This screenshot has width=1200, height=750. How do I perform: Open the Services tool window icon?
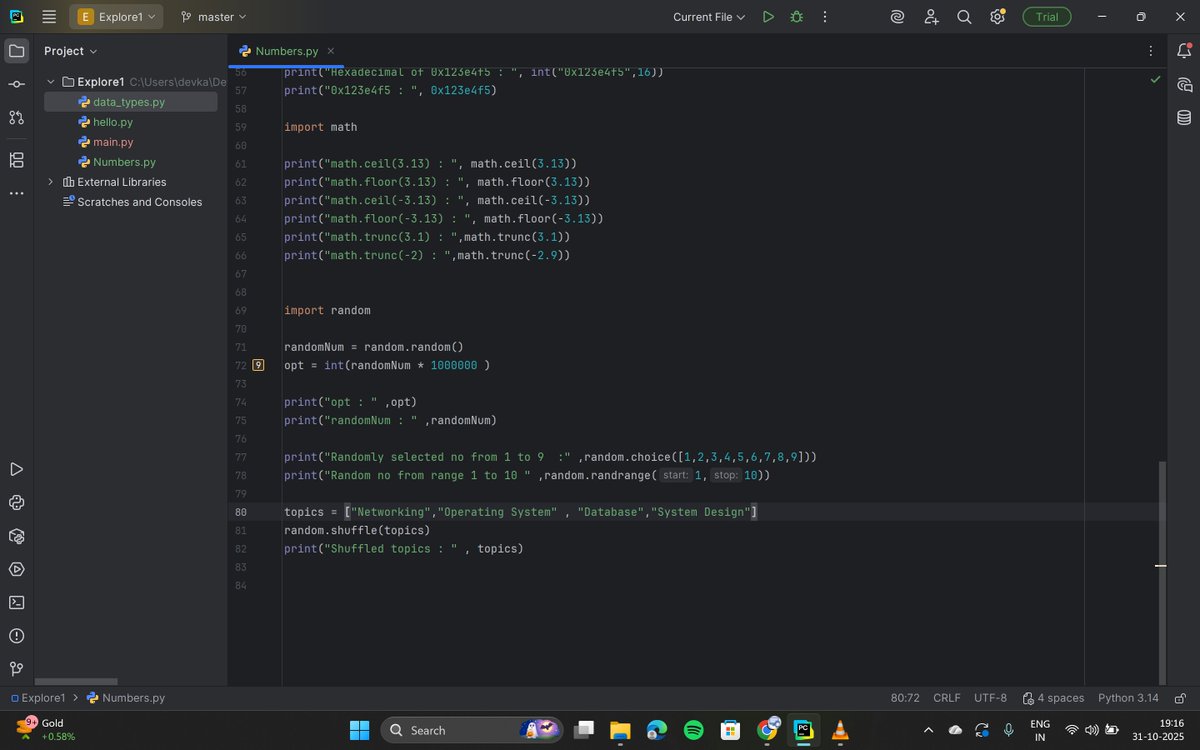(16, 569)
